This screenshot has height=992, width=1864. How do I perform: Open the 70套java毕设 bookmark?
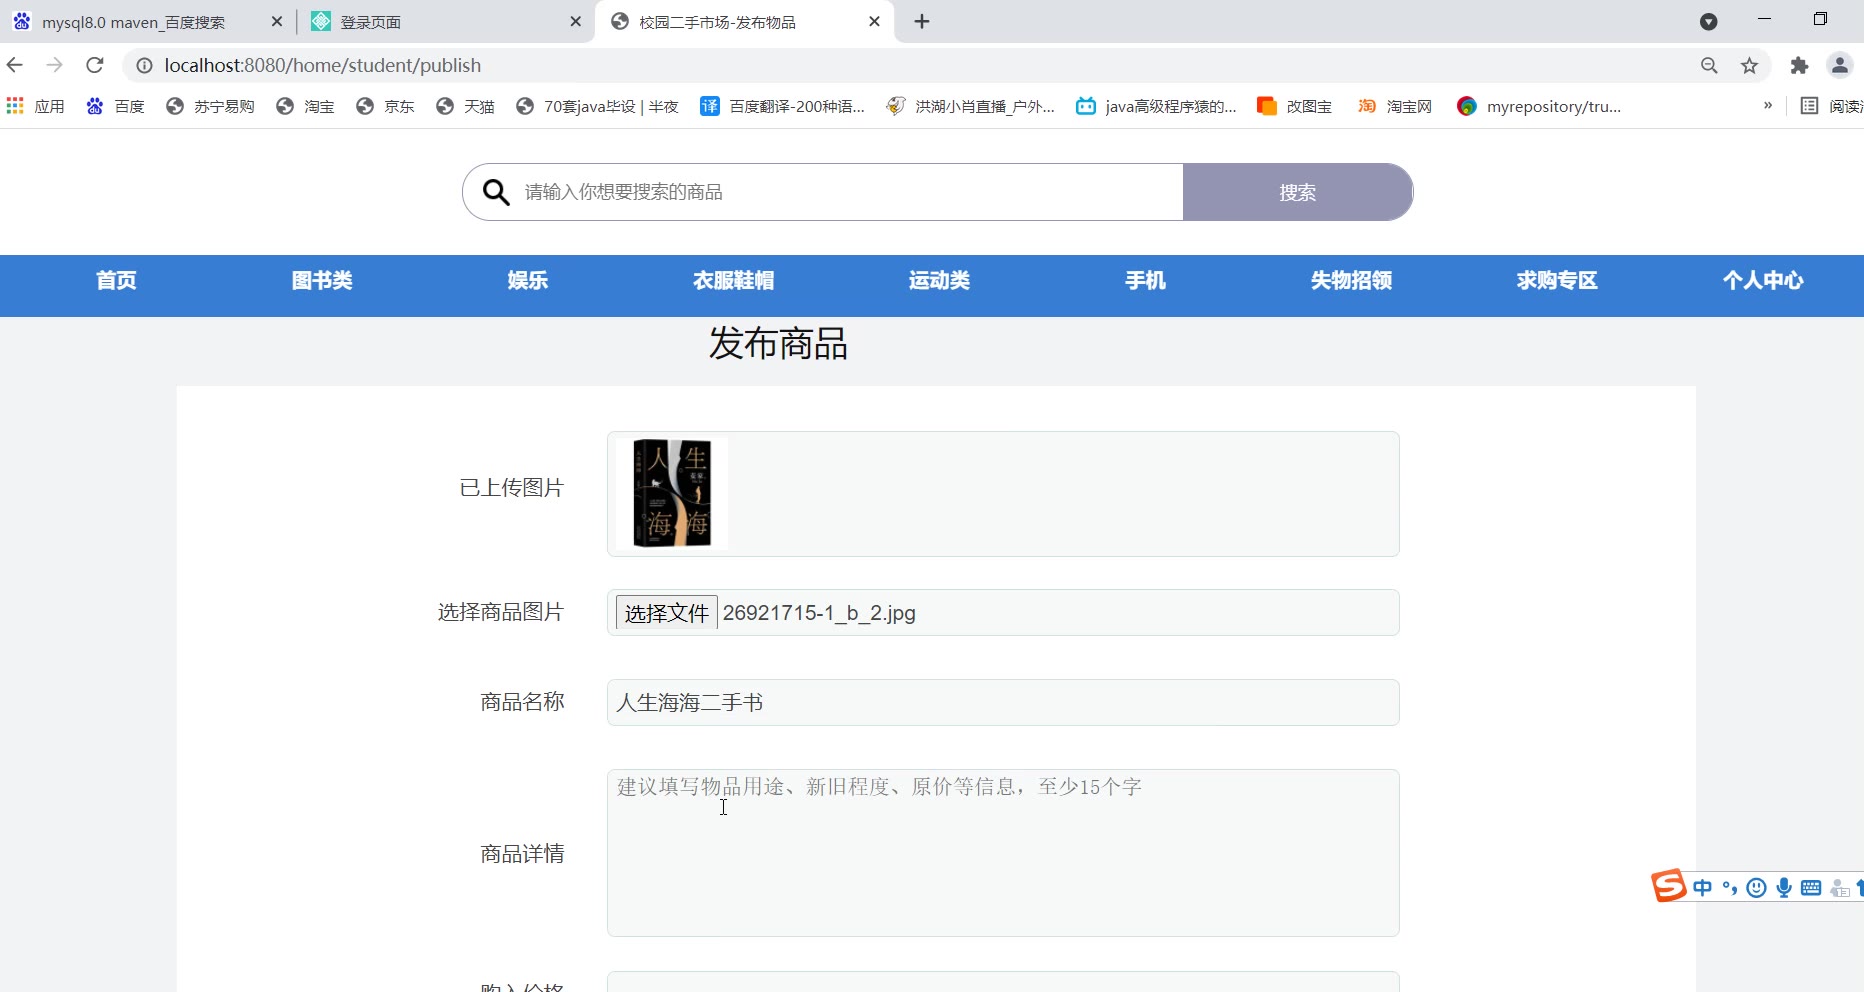[597, 106]
